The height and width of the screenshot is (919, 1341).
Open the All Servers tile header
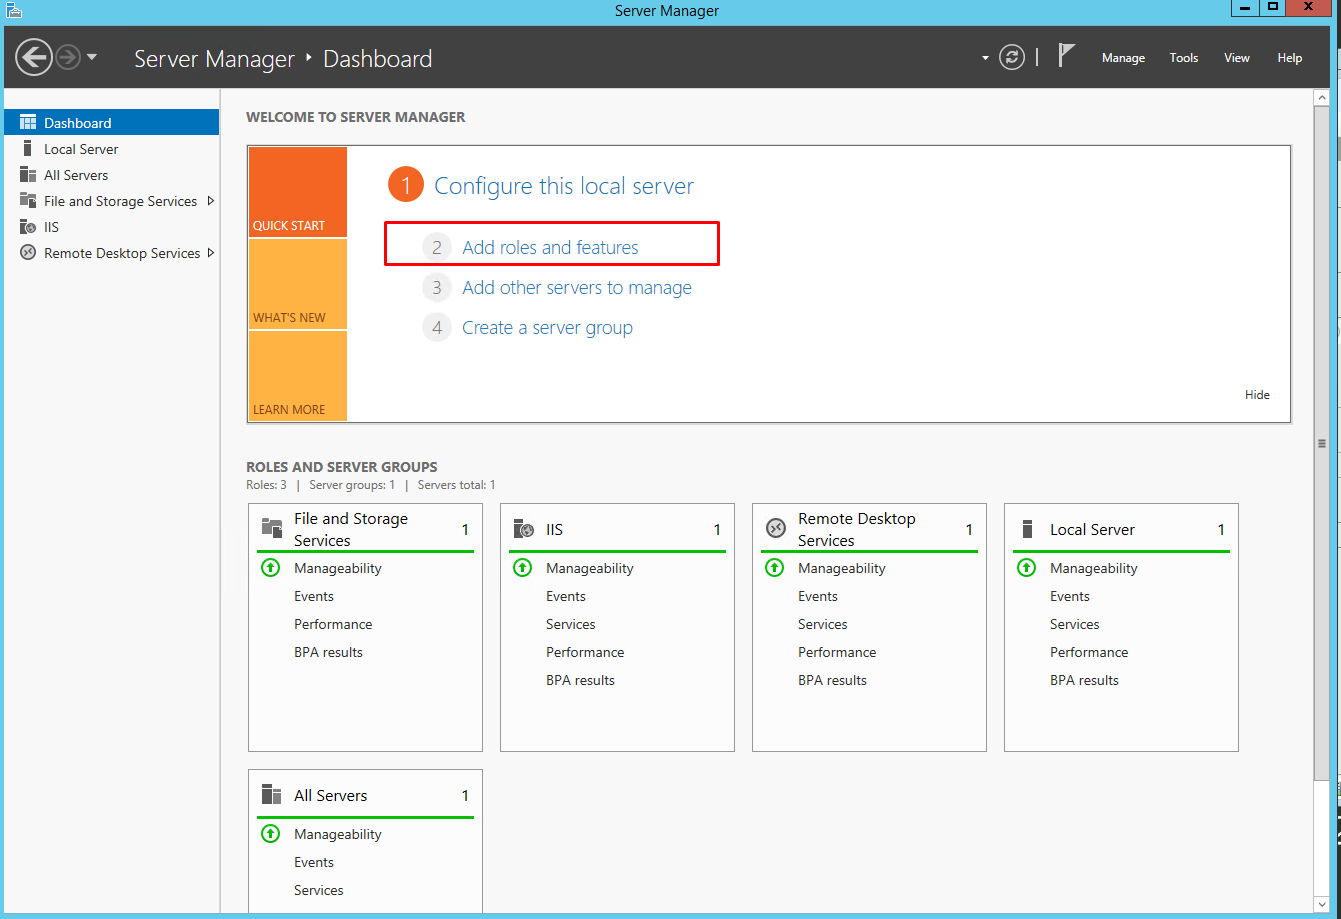[365, 795]
